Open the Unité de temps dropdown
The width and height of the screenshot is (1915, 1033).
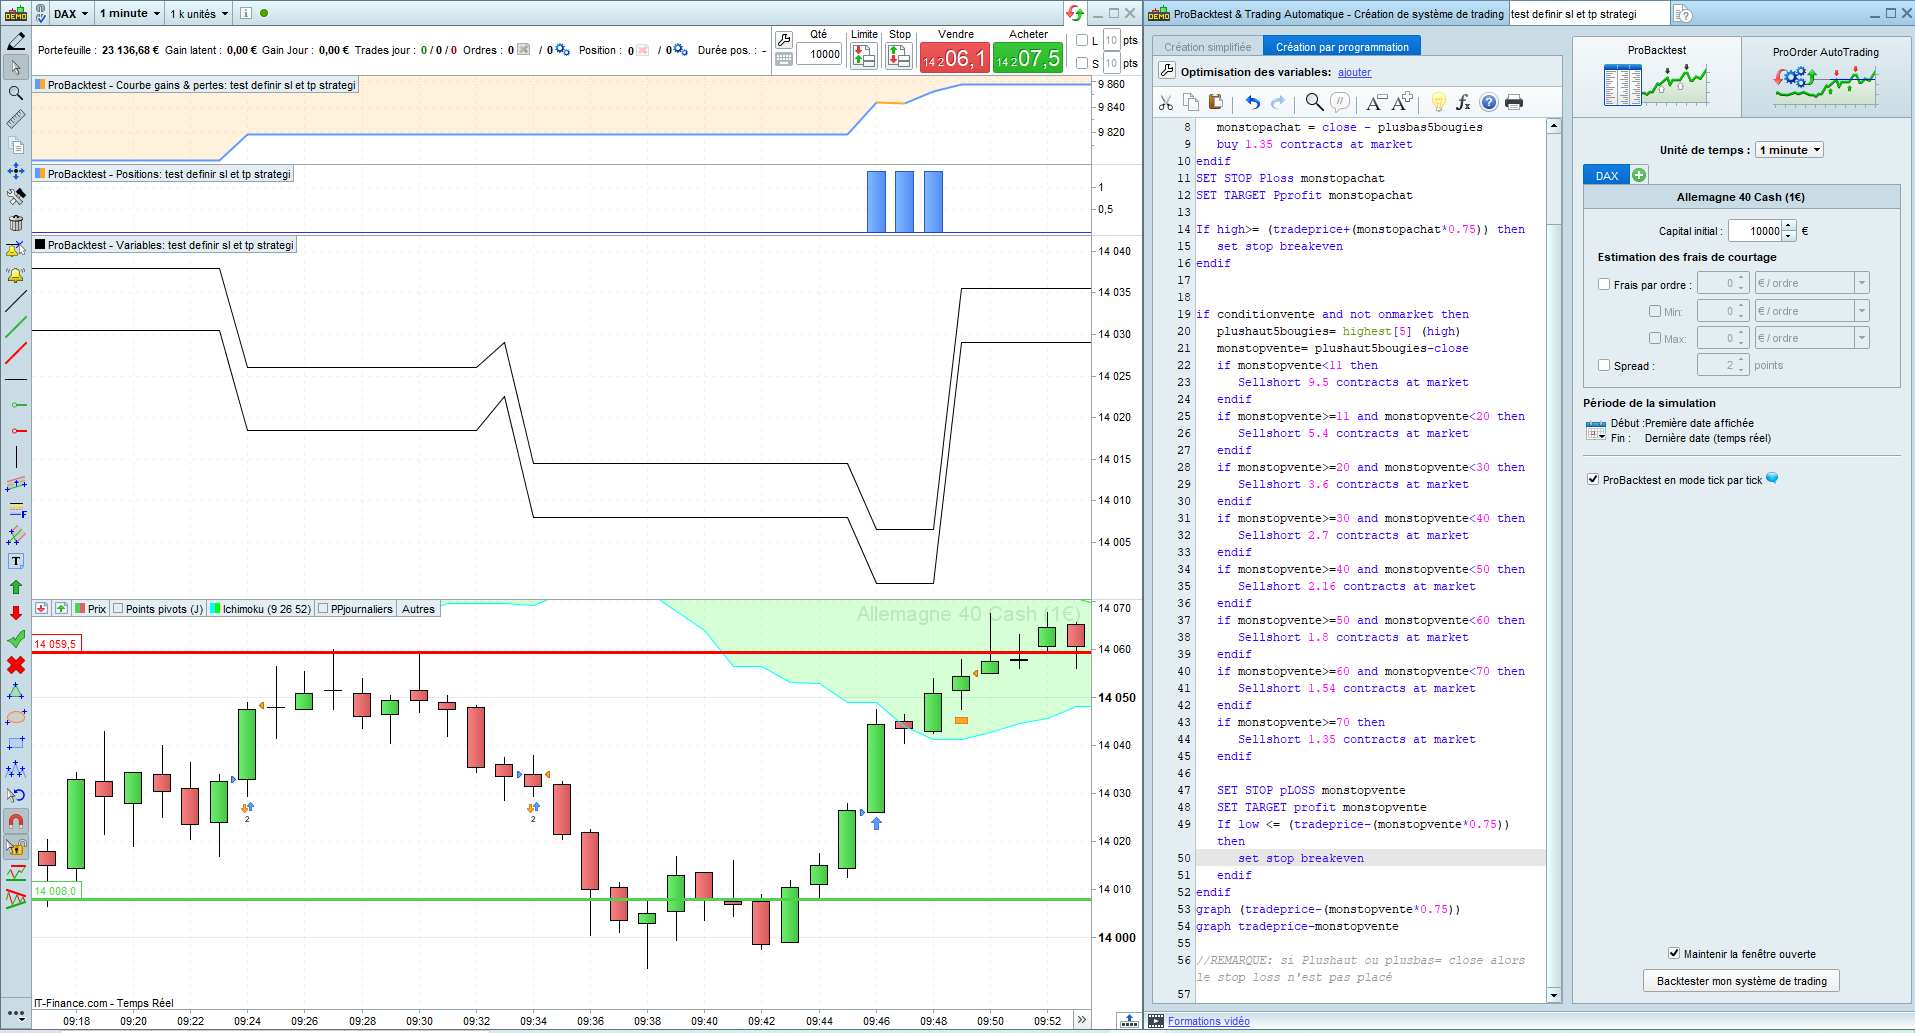[x=1790, y=150]
